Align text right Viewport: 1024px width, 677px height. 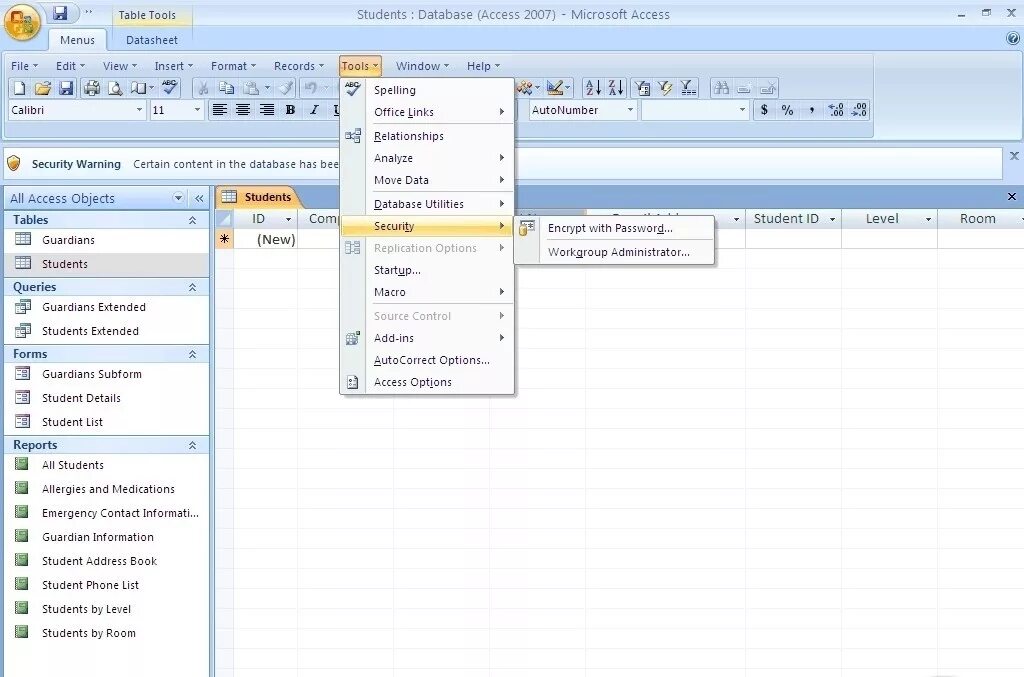(266, 110)
